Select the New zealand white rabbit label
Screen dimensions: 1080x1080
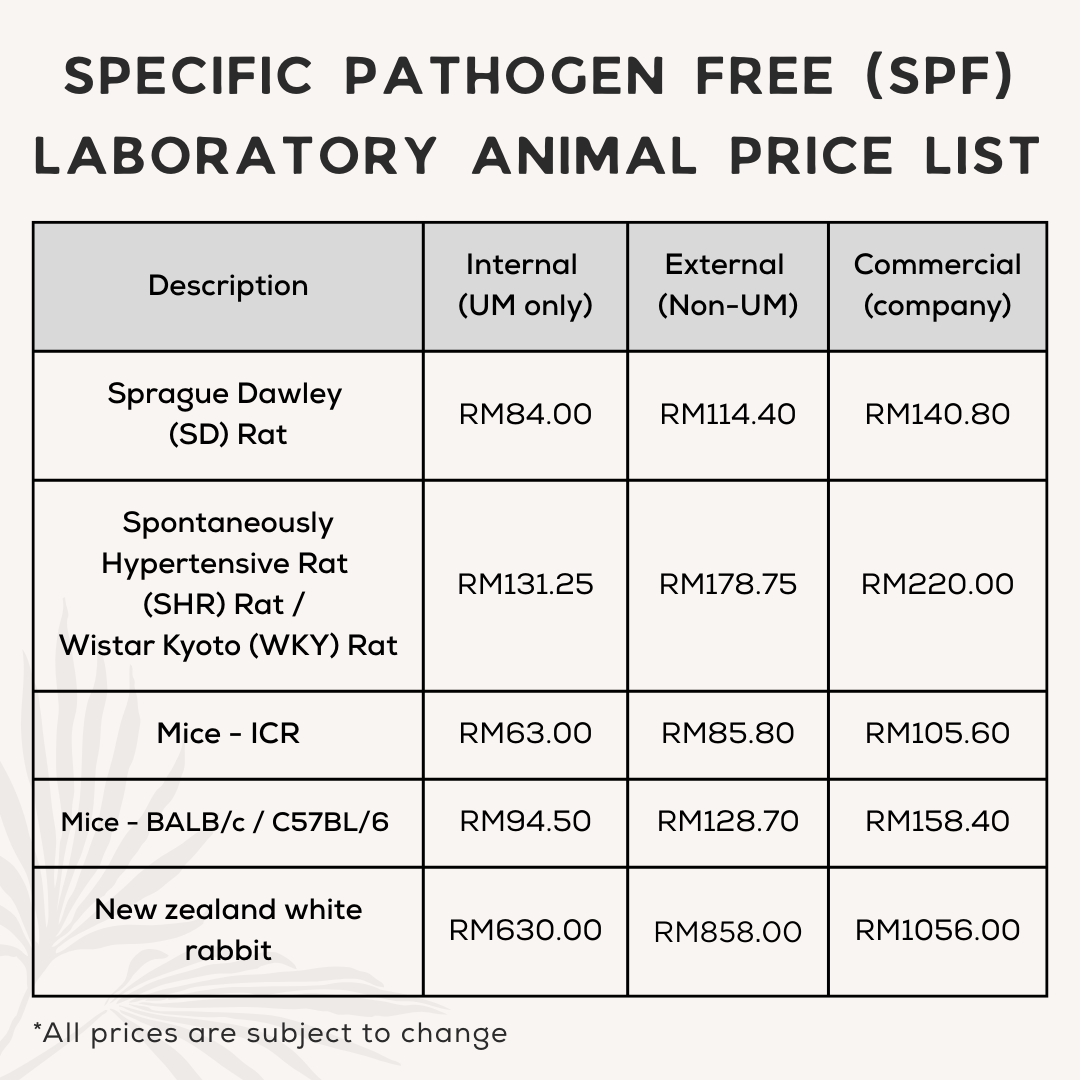coord(228,930)
